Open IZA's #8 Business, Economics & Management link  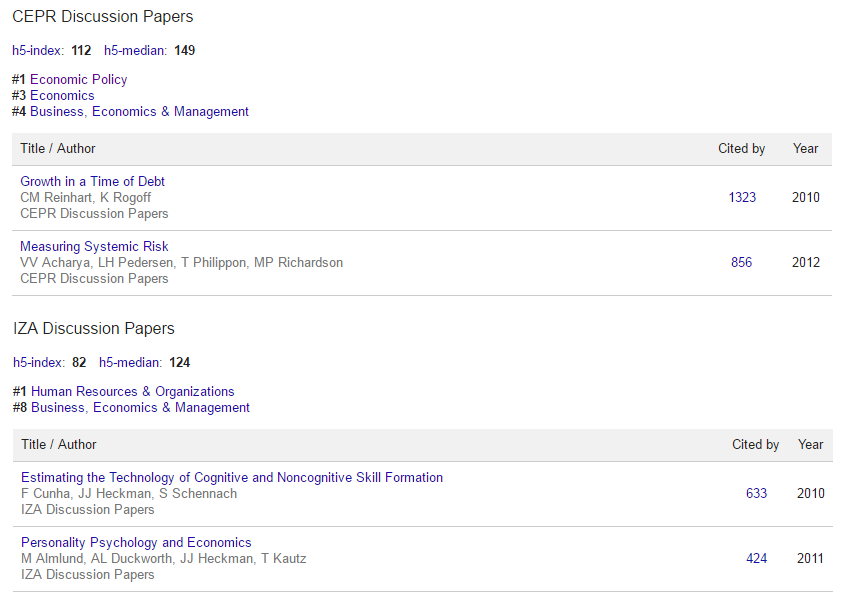(x=140, y=408)
